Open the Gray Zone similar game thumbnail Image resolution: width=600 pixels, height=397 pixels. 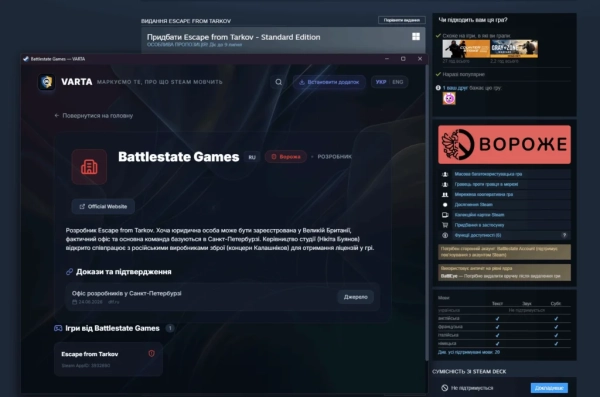click(x=514, y=49)
